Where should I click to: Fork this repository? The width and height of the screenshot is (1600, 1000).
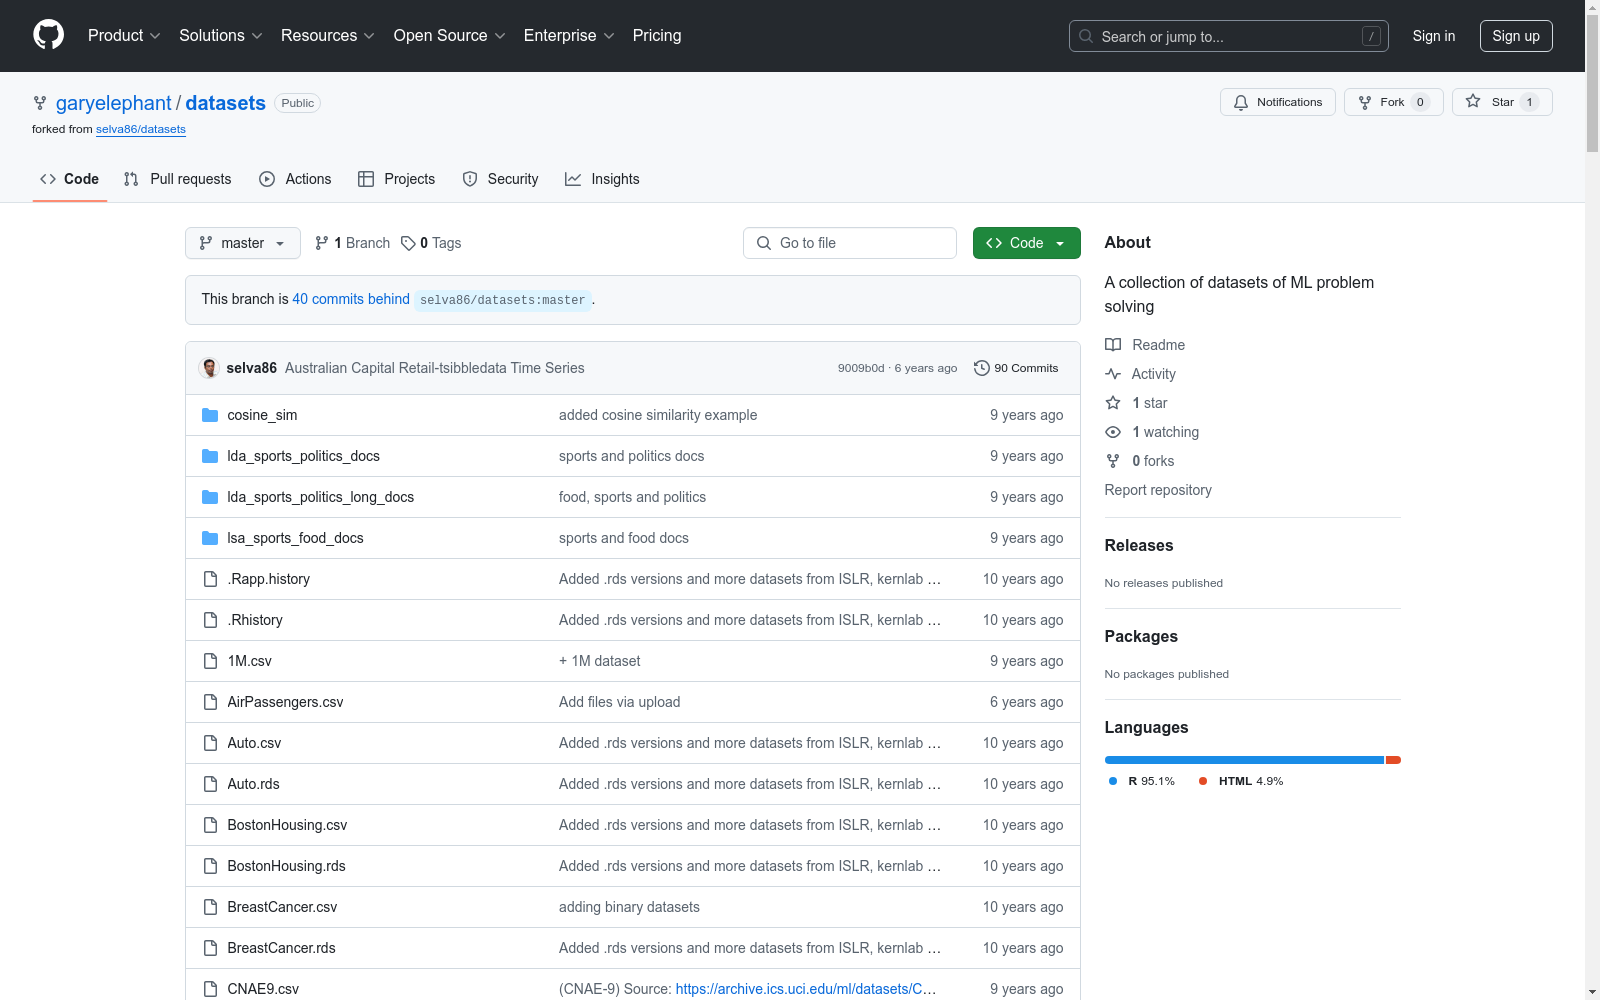click(1394, 102)
